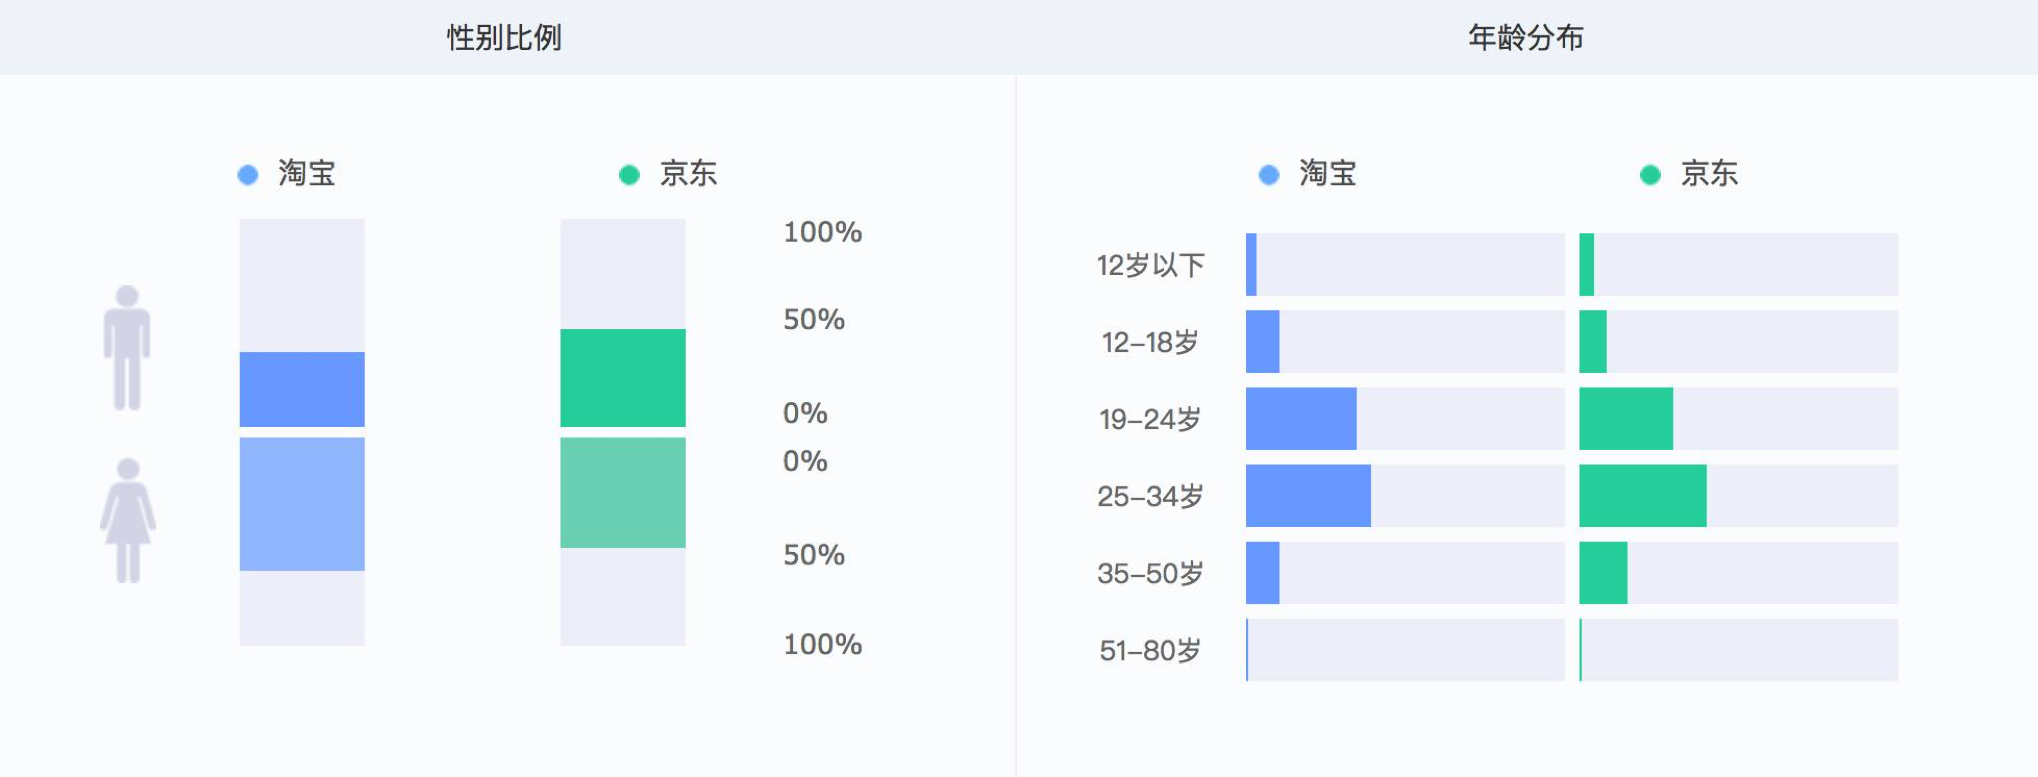Image resolution: width=2038 pixels, height=777 pixels.
Task: Click the 京东 green bar for 12–18岁
Action: [1593, 342]
